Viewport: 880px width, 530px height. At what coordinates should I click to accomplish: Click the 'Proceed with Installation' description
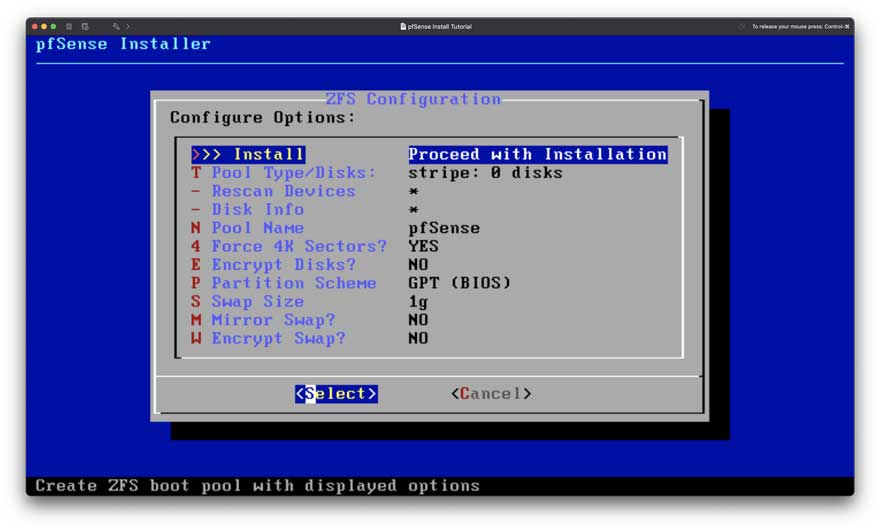tap(538, 154)
